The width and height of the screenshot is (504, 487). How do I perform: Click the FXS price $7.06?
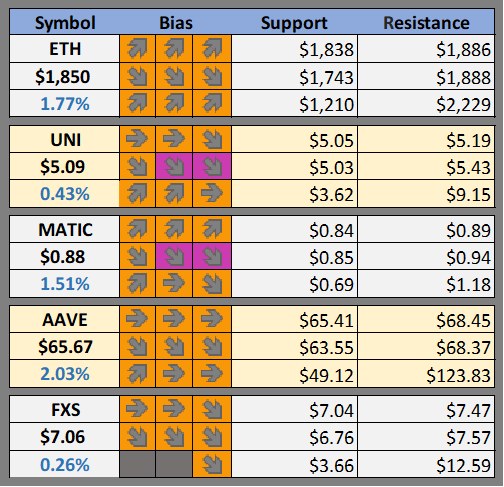pos(63,437)
